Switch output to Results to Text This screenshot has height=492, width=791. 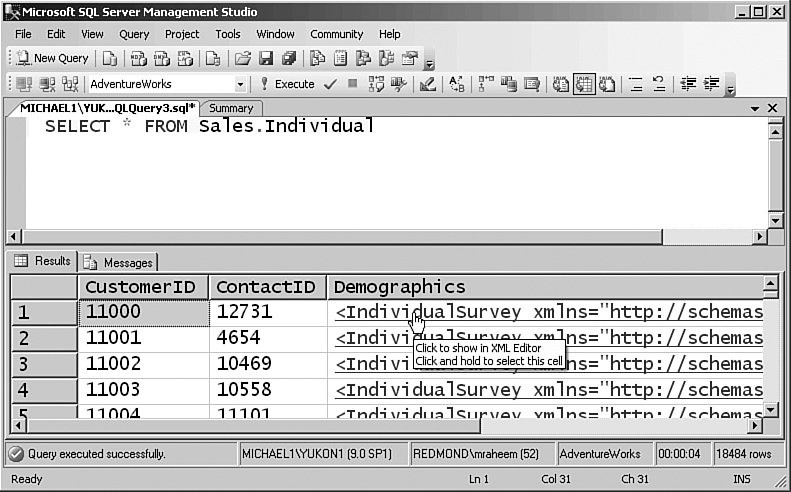pos(560,84)
